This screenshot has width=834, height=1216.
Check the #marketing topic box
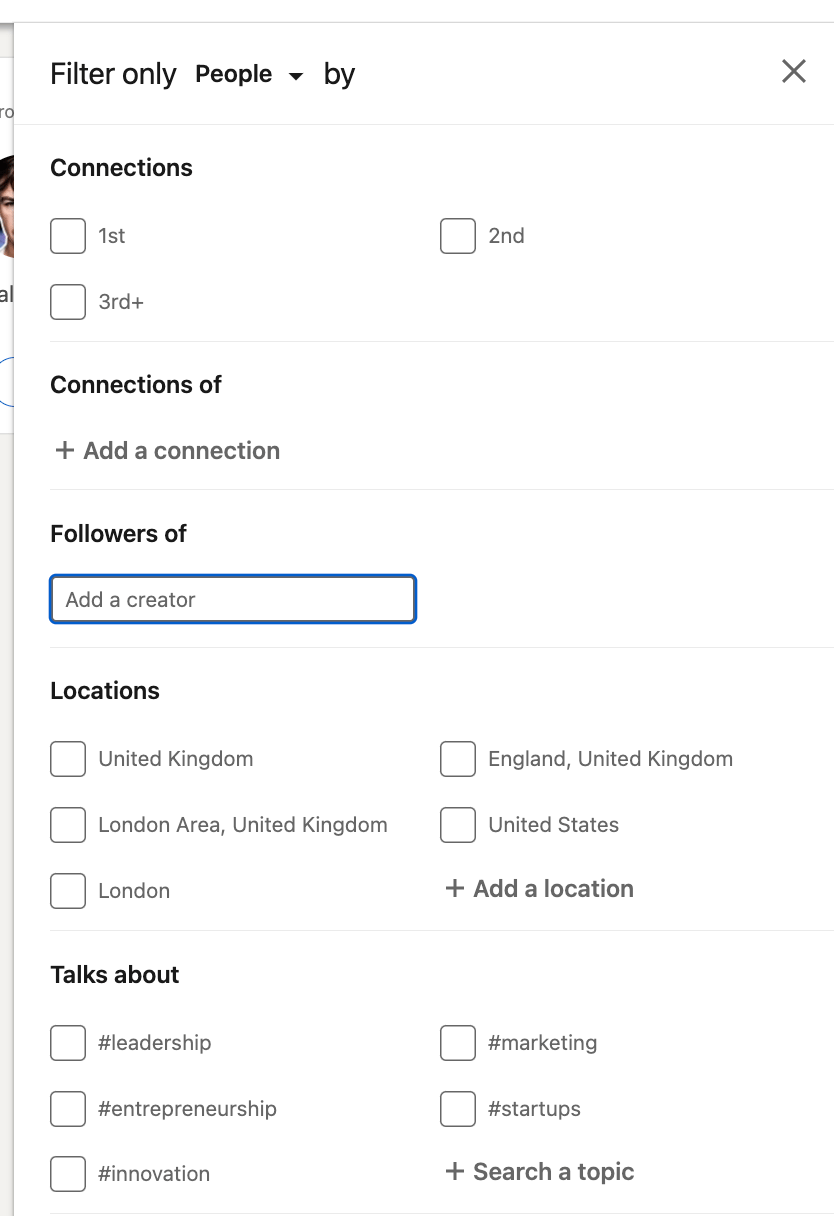click(458, 1043)
